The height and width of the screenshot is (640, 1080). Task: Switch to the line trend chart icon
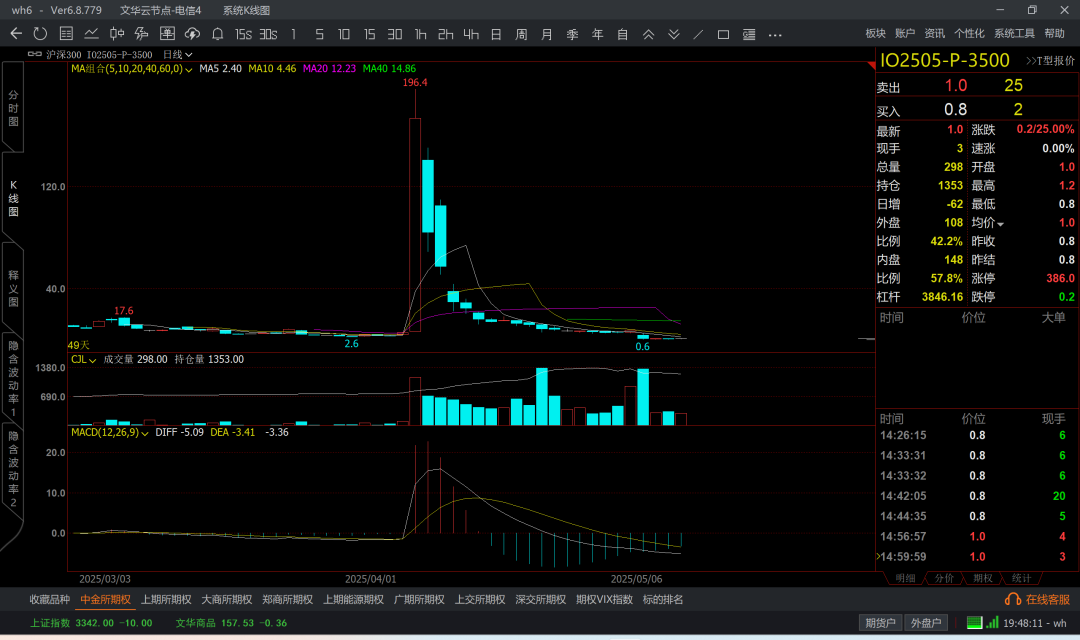[x=91, y=34]
